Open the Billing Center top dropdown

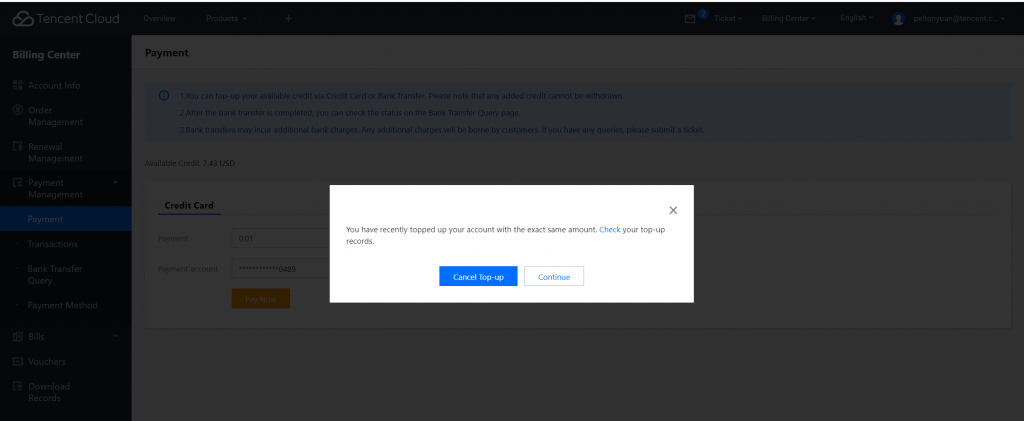[788, 19]
